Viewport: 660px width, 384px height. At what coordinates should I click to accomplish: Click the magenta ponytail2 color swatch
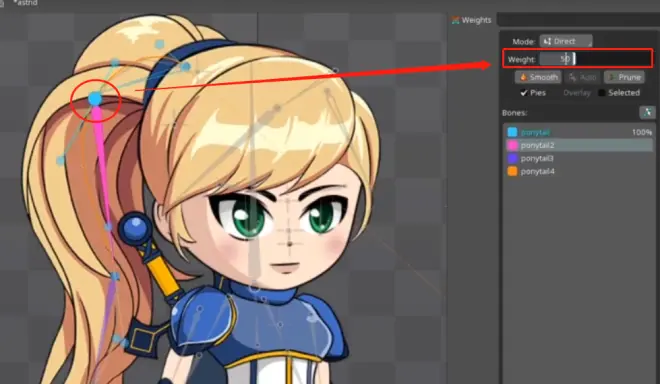tap(512, 145)
